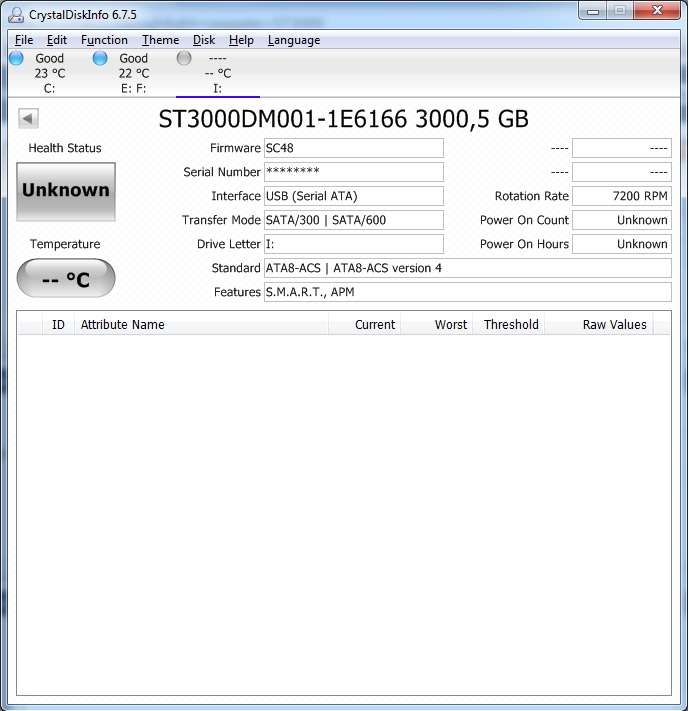Click the Firmware field SC48
The height and width of the screenshot is (711, 689).
click(x=354, y=148)
